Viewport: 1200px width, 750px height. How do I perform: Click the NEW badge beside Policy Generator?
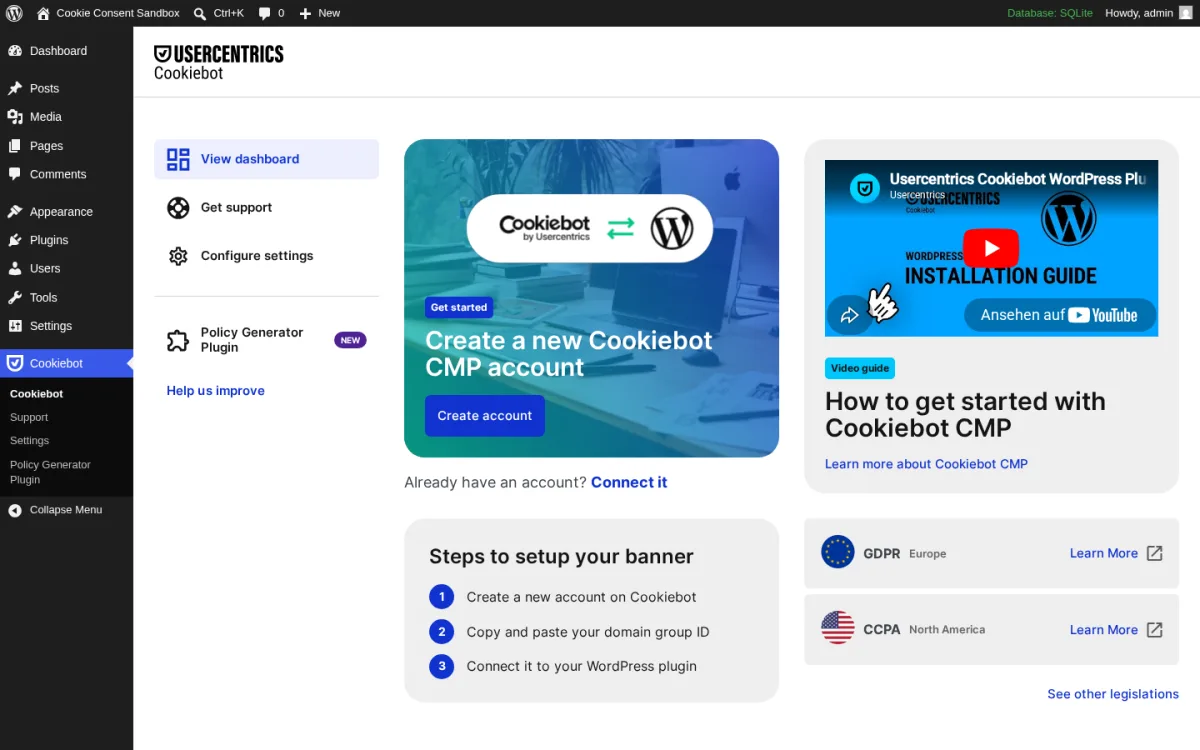coord(350,340)
